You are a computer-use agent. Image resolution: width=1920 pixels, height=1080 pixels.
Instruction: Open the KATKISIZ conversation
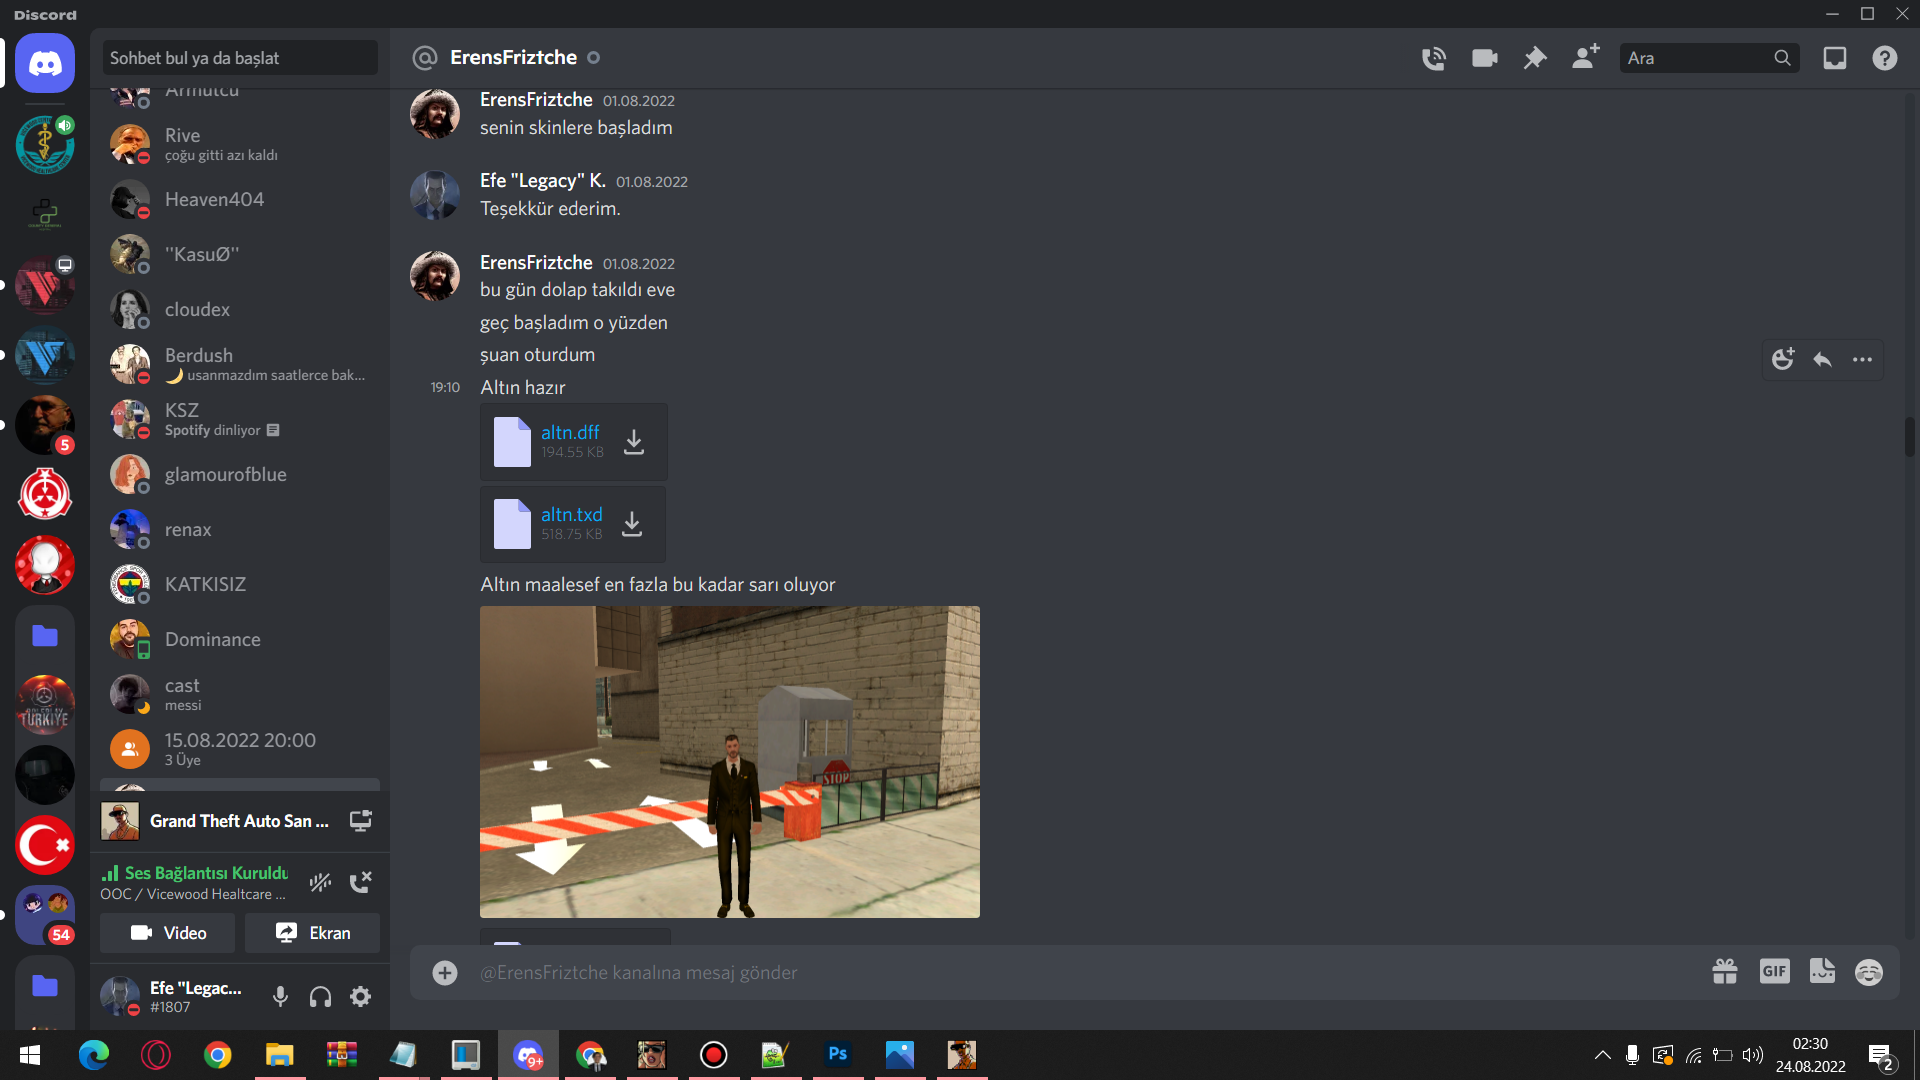(240, 584)
